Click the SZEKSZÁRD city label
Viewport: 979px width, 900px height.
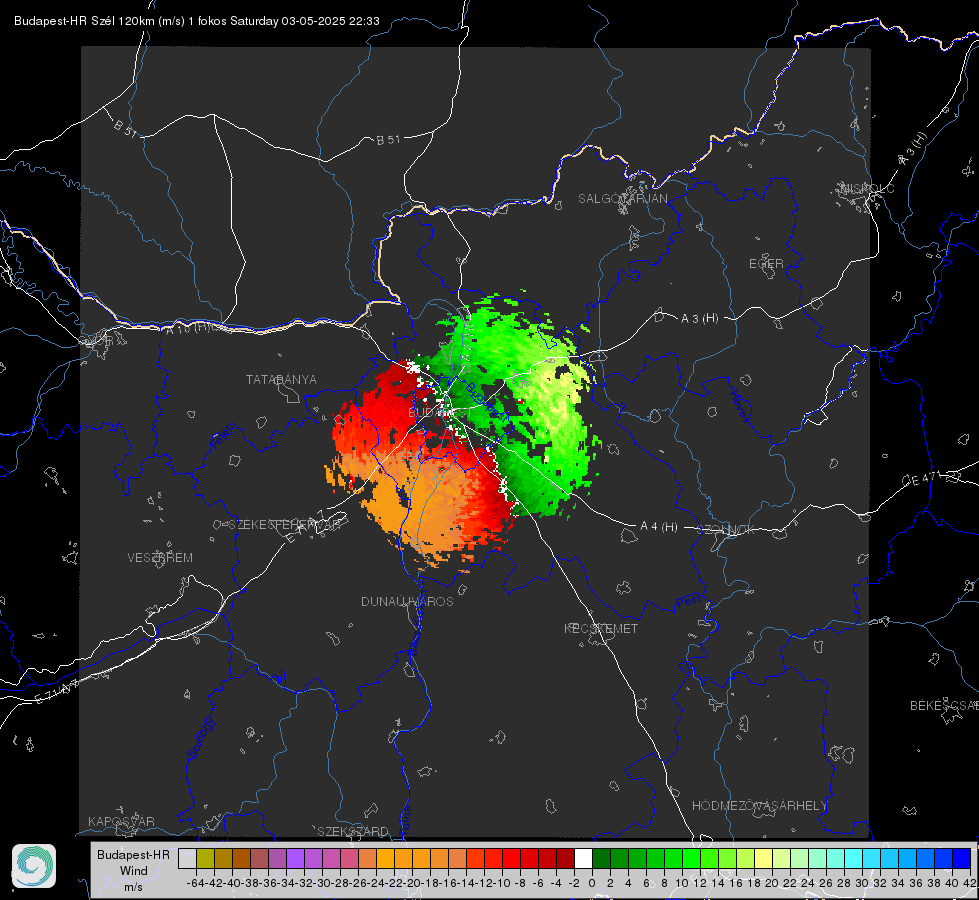353,831
